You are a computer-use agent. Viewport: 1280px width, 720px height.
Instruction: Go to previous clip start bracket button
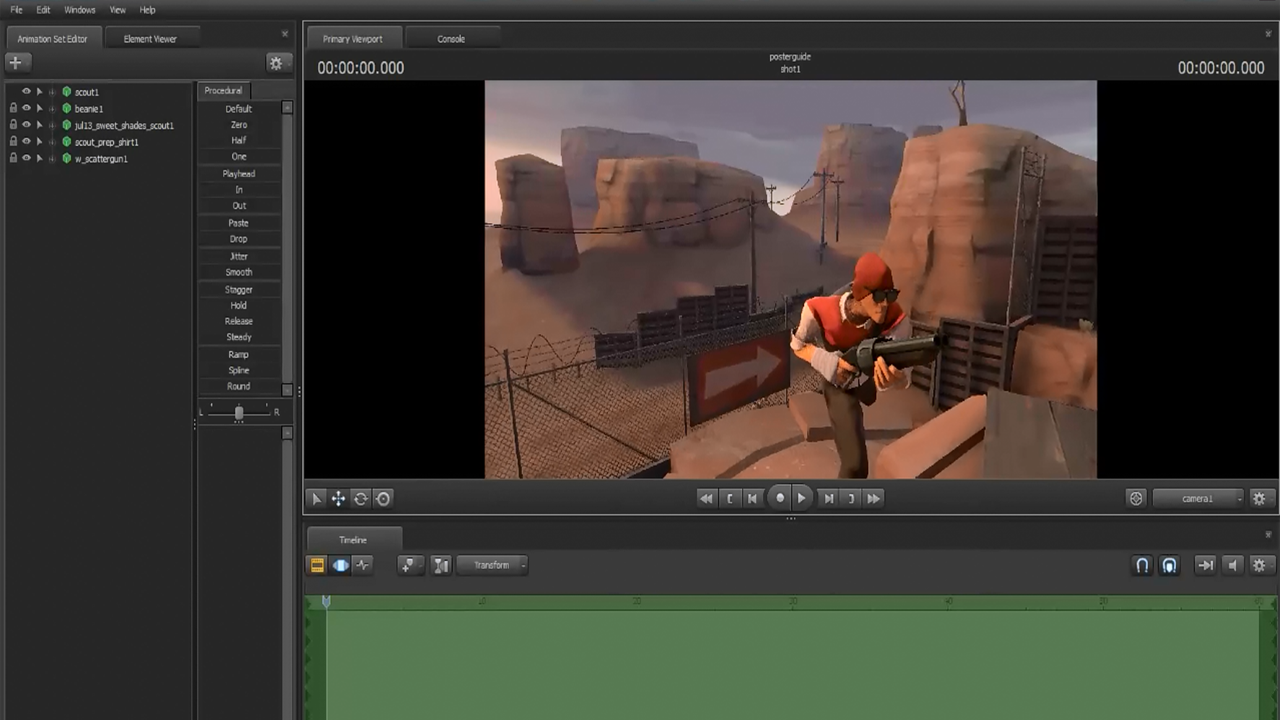point(730,498)
